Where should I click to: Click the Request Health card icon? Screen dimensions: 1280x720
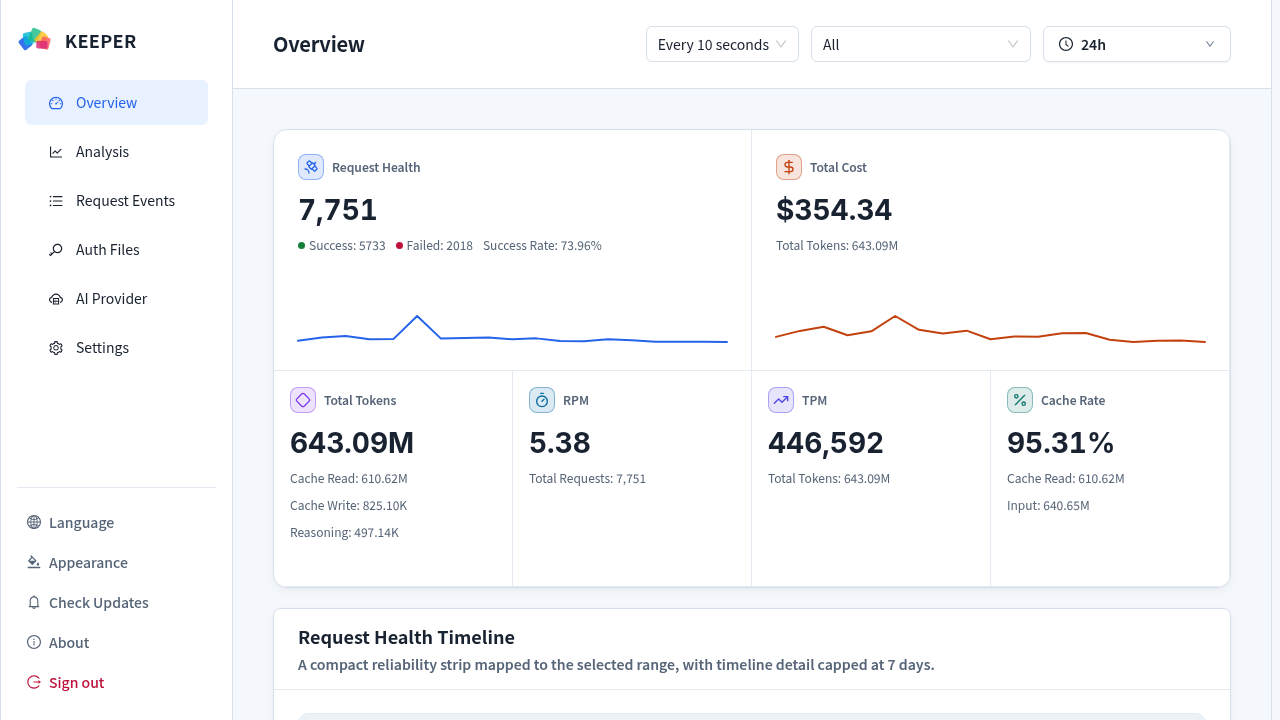point(311,167)
